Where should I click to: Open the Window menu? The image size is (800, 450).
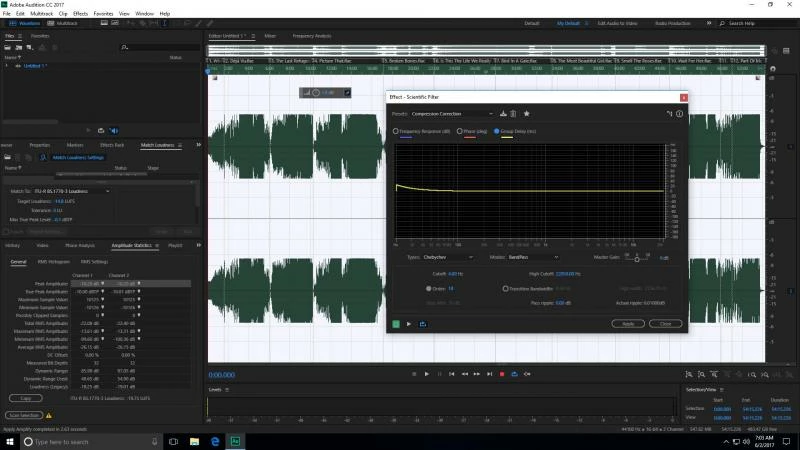coord(144,14)
